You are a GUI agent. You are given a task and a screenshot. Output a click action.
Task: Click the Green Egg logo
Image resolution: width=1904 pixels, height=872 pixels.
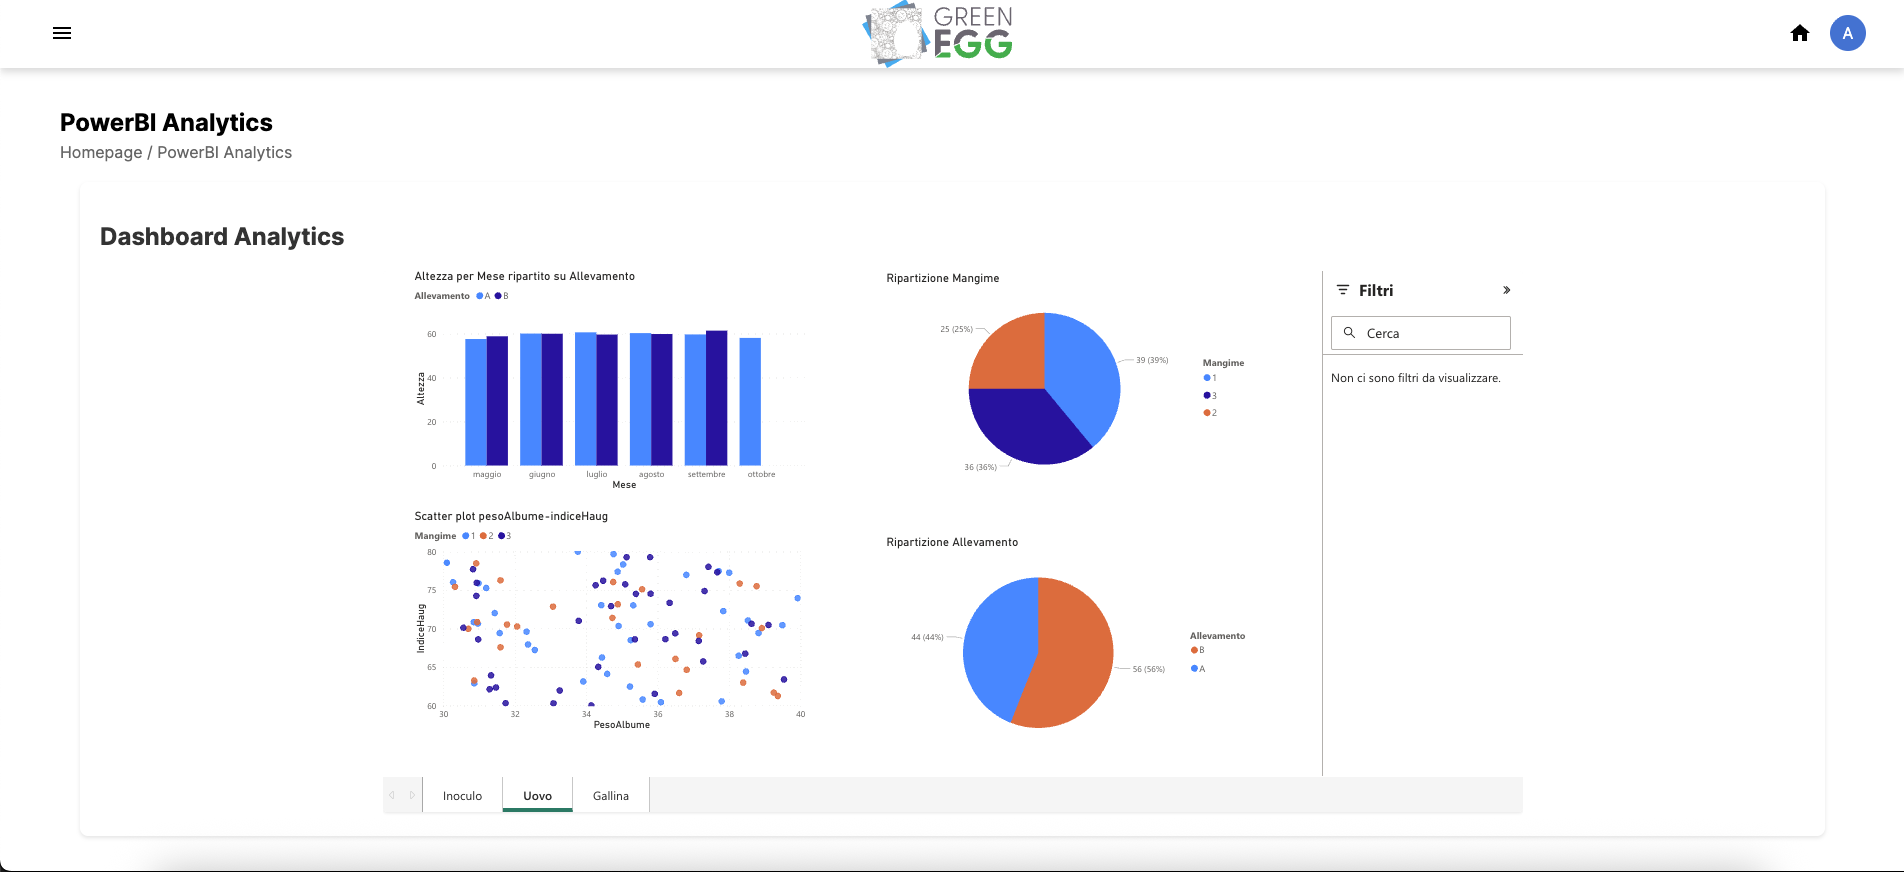[x=938, y=34]
